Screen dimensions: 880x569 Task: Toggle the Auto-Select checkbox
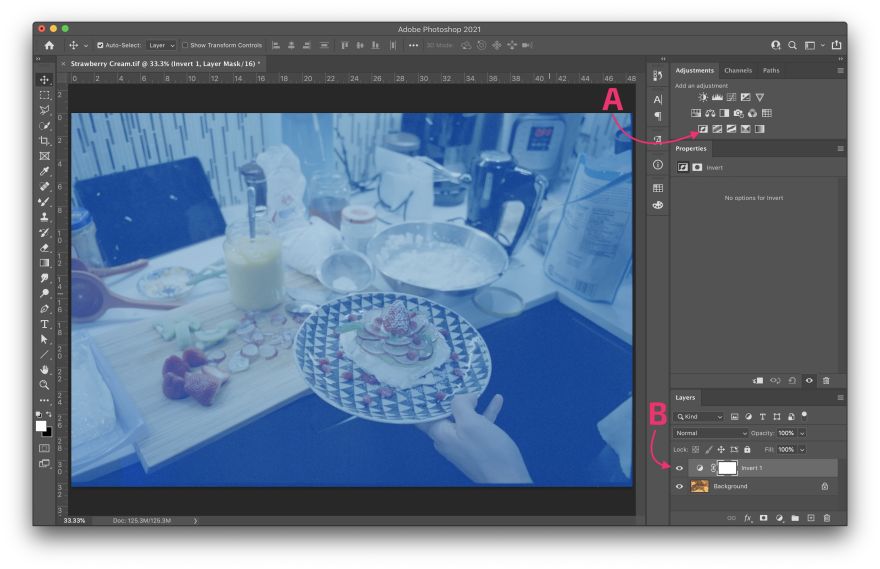tap(100, 45)
